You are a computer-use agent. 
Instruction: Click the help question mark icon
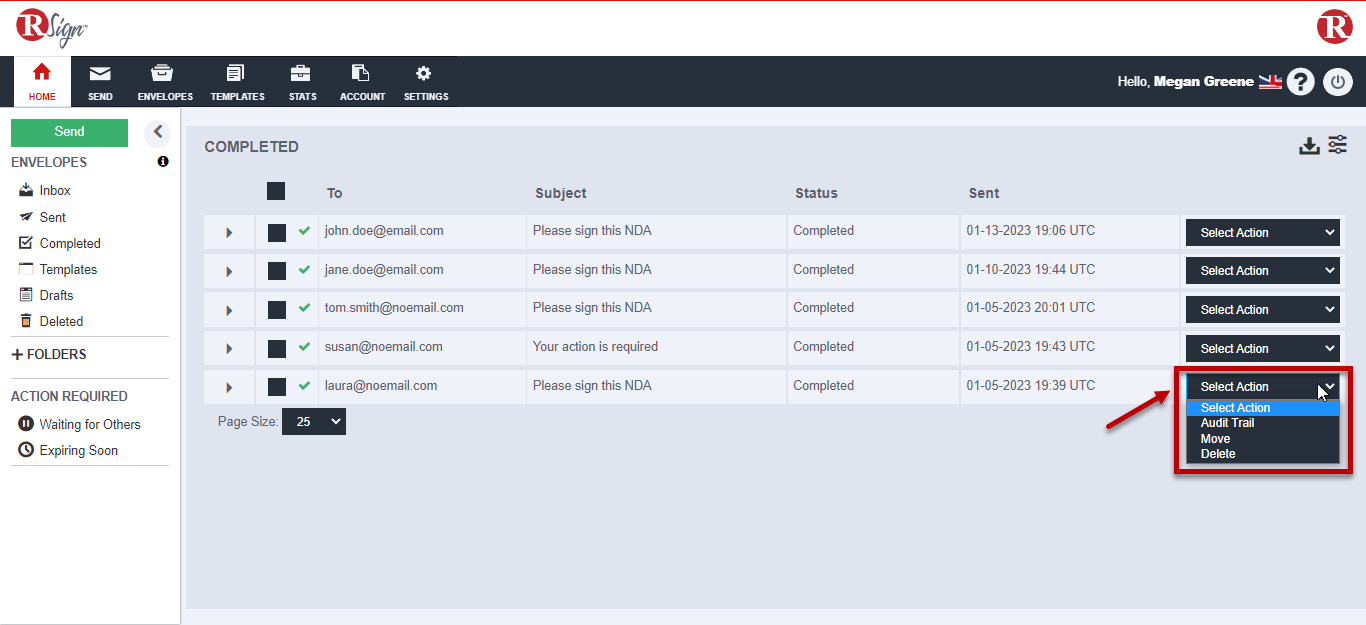(x=1300, y=82)
